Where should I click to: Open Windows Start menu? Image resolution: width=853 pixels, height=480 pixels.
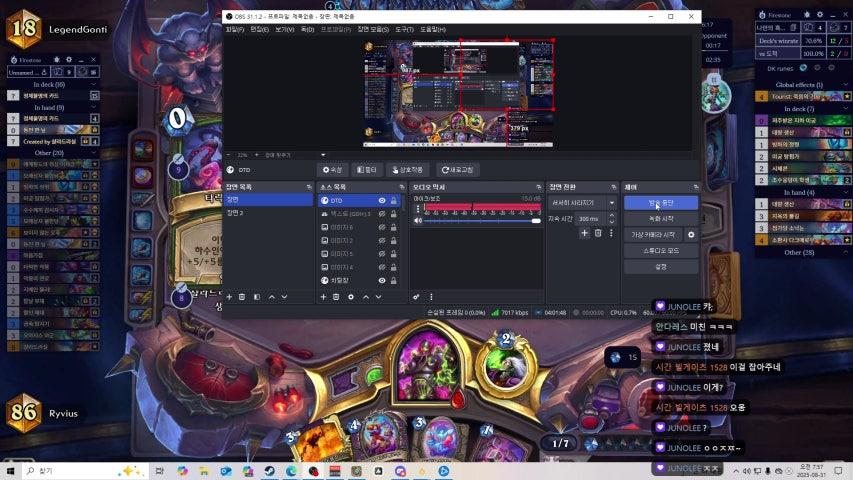10,471
